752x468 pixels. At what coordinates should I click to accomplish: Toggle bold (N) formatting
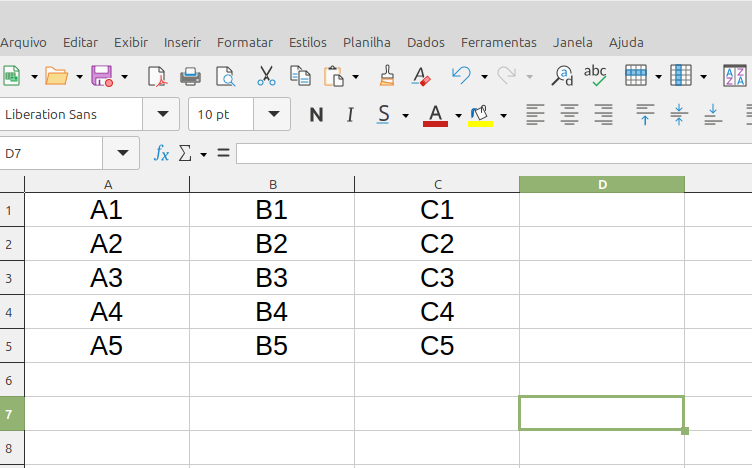tap(316, 115)
